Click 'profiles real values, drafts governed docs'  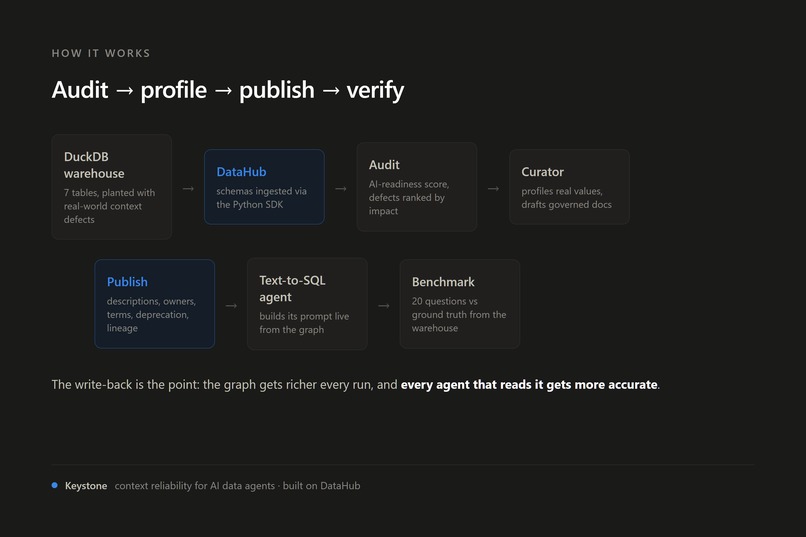566,198
